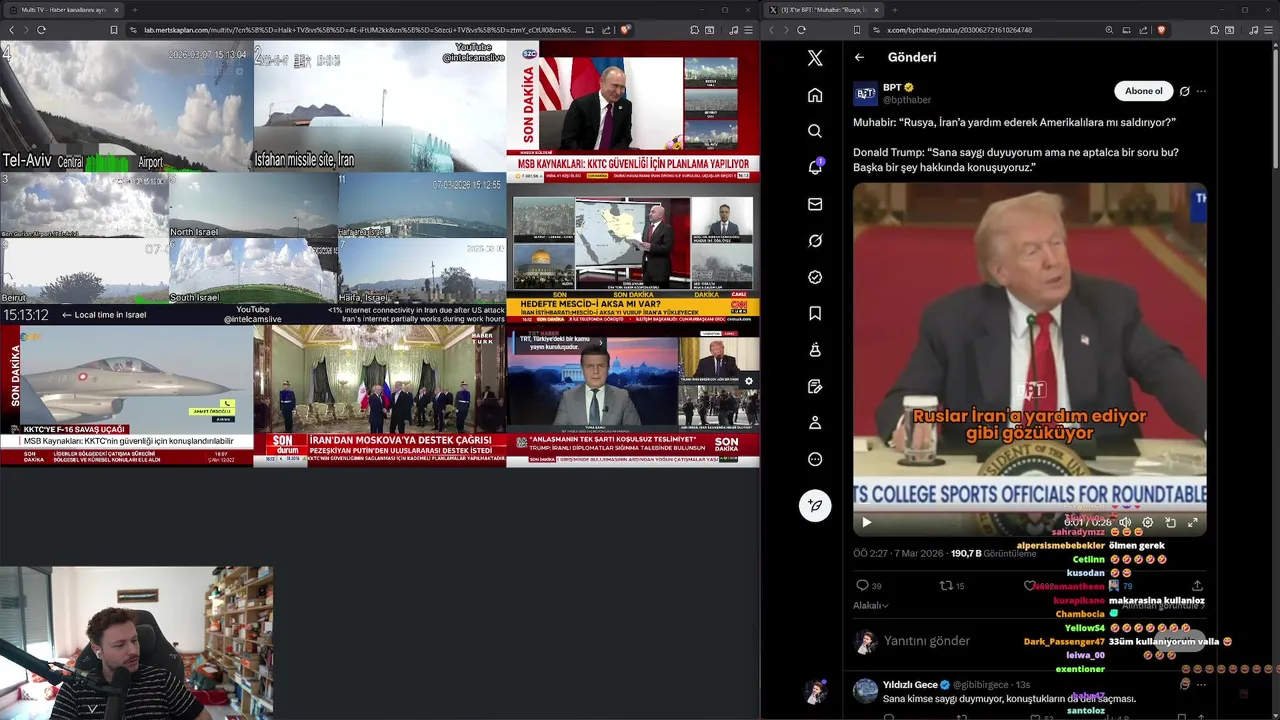
Task: Open Grok icon in X sidebar
Action: (x=815, y=241)
